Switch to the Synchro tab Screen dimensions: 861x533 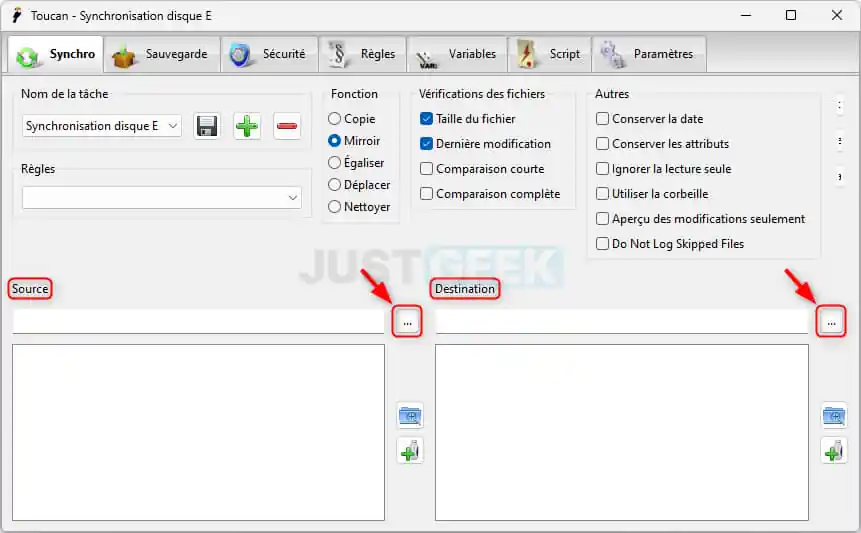[x=55, y=54]
